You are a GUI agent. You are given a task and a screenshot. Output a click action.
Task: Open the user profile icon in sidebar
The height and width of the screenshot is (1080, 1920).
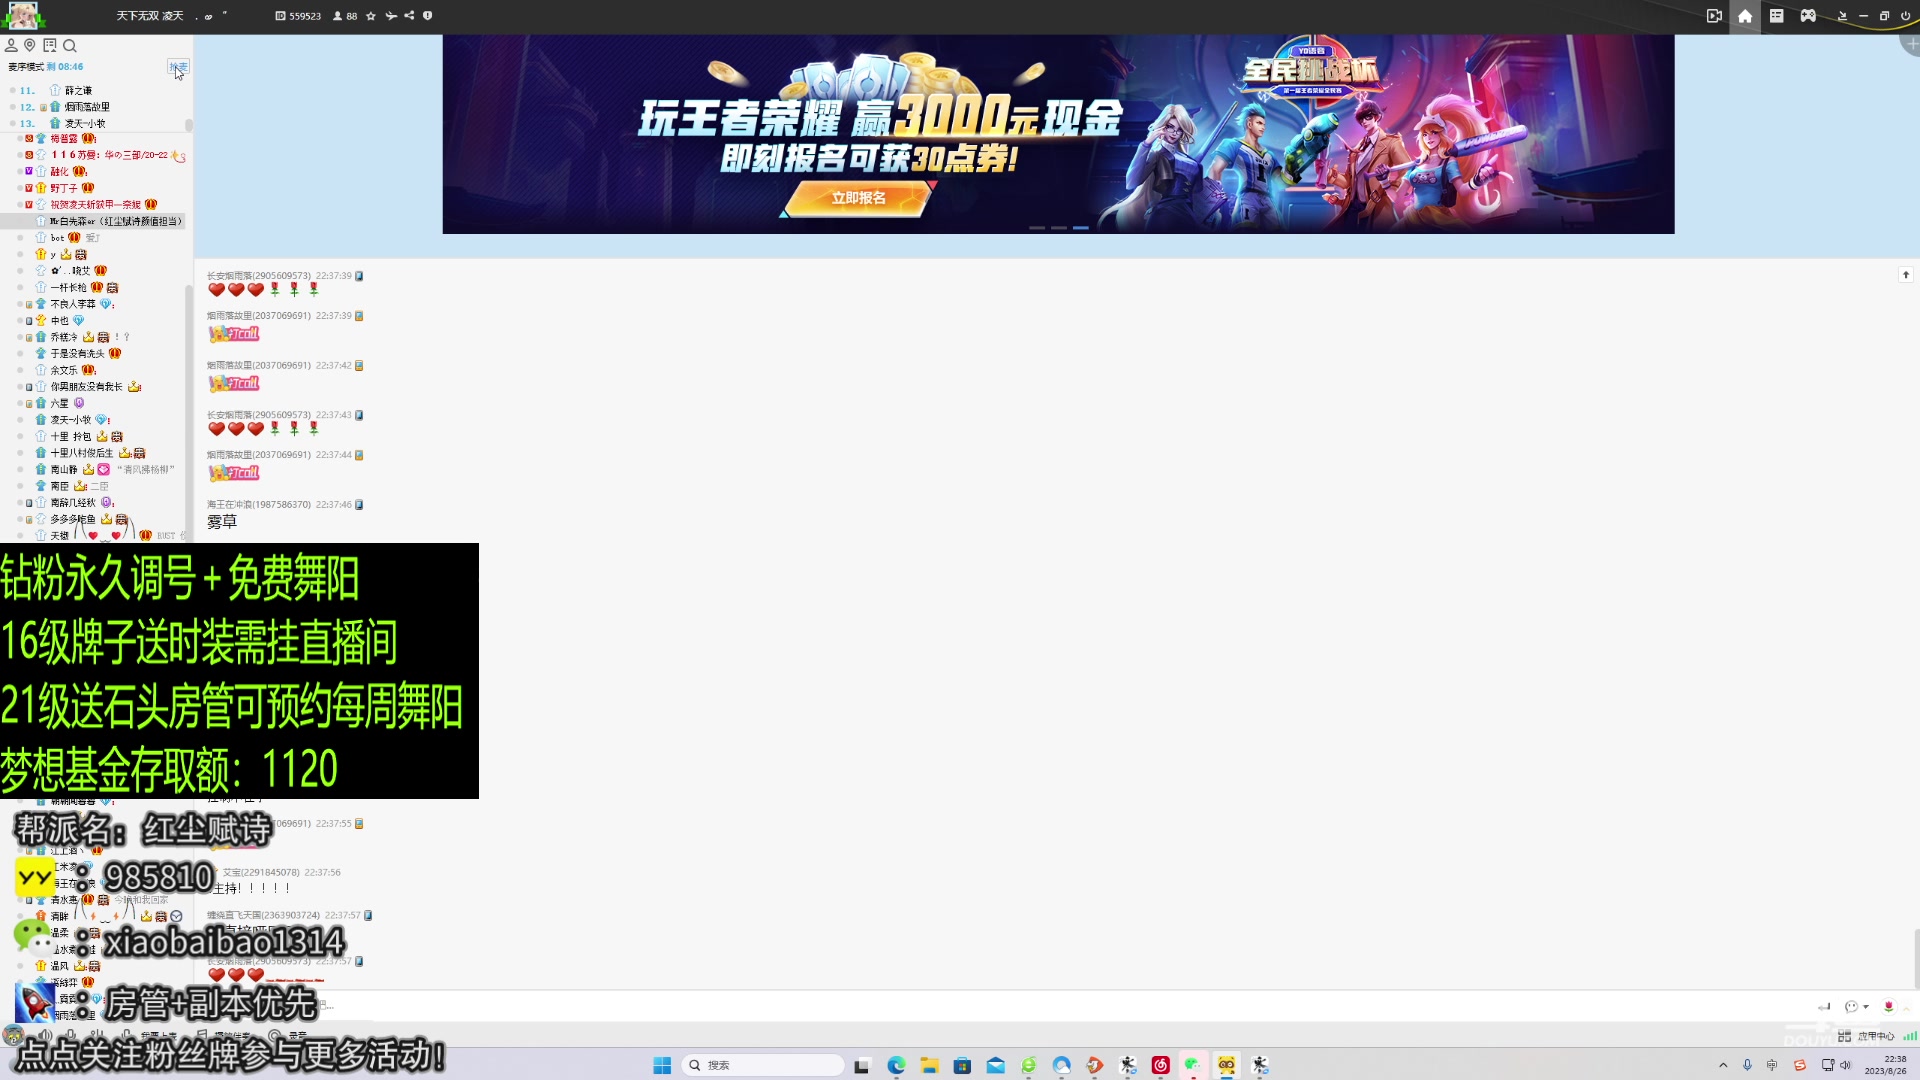(x=11, y=45)
